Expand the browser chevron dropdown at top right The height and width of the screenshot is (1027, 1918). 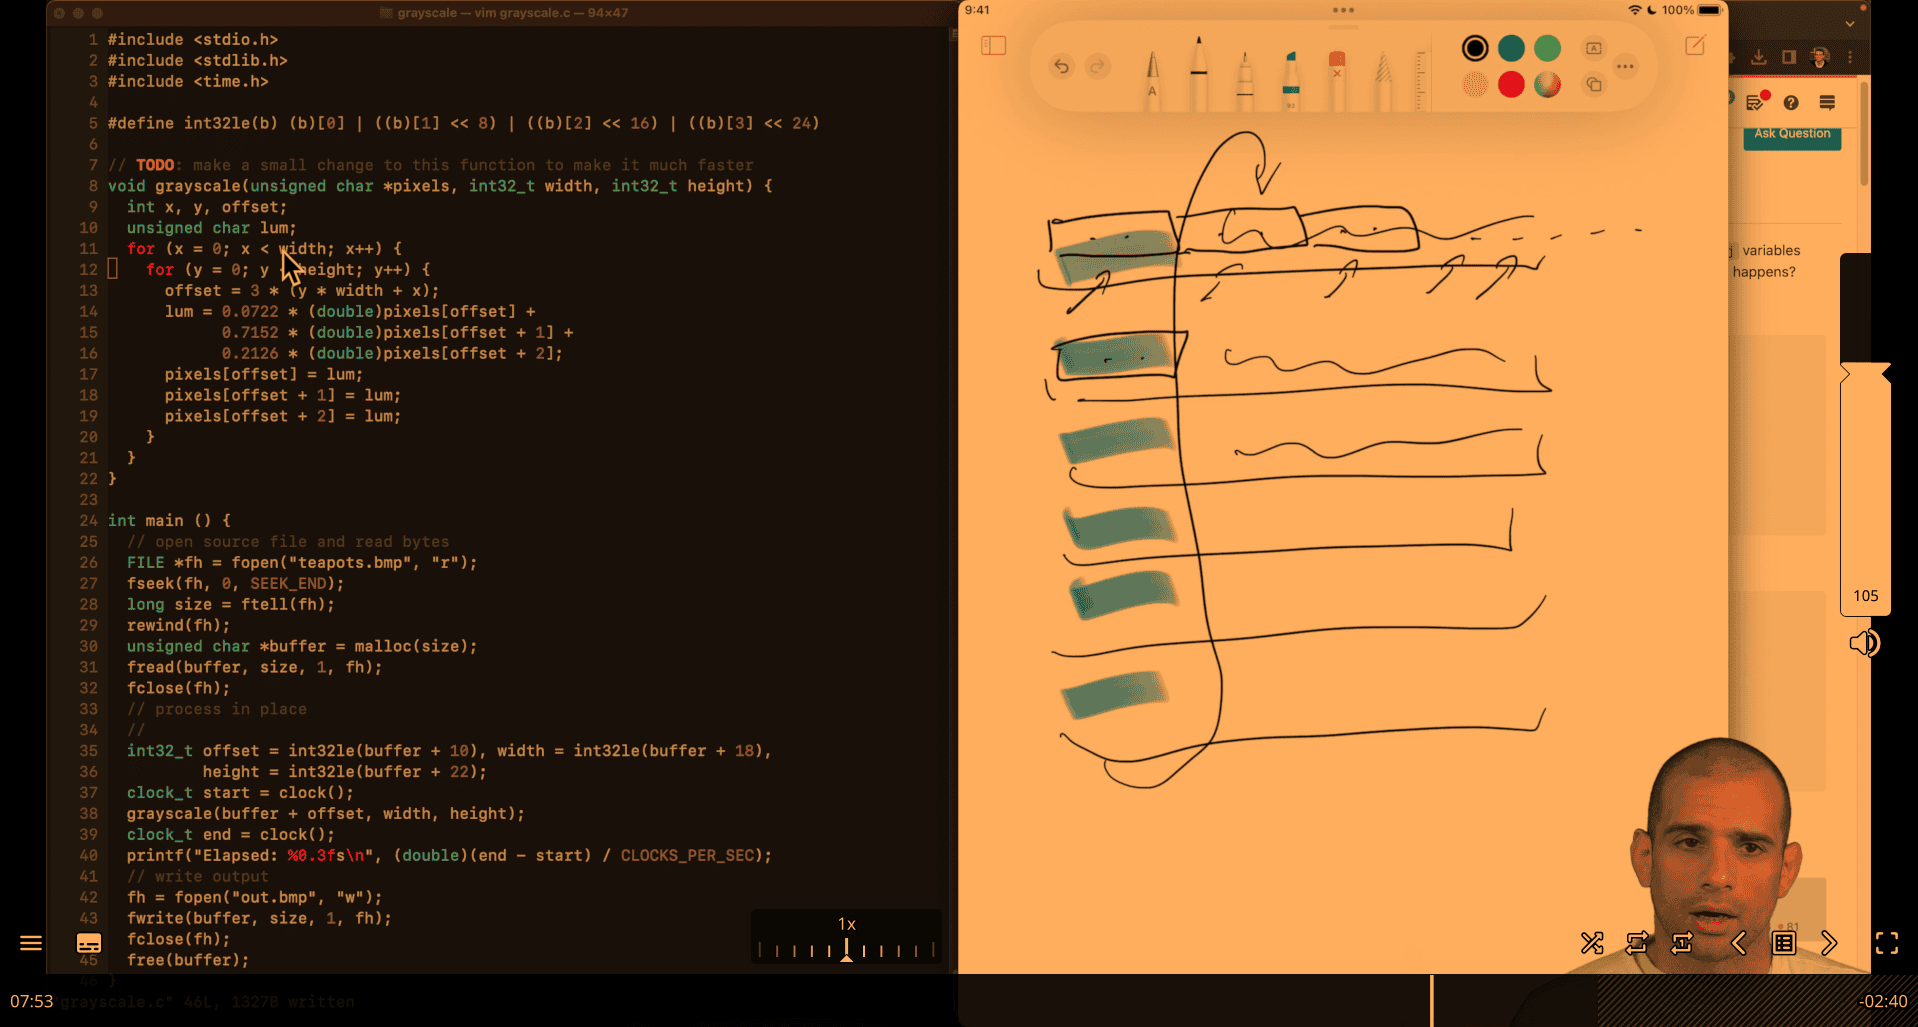pos(1850,23)
